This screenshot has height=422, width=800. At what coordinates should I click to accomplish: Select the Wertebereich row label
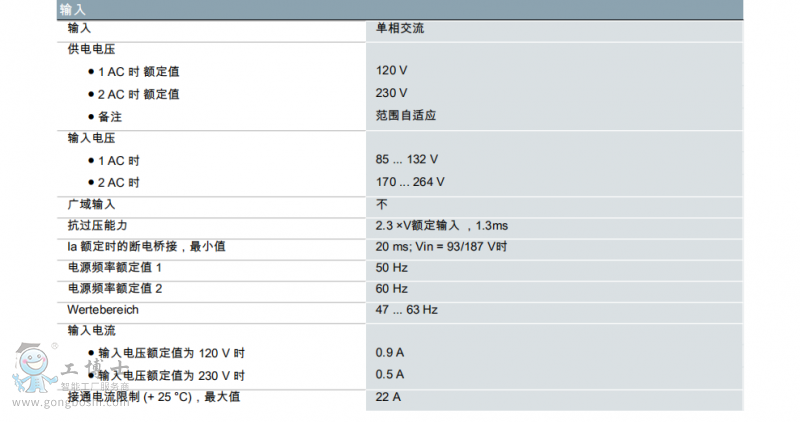[x=102, y=310]
